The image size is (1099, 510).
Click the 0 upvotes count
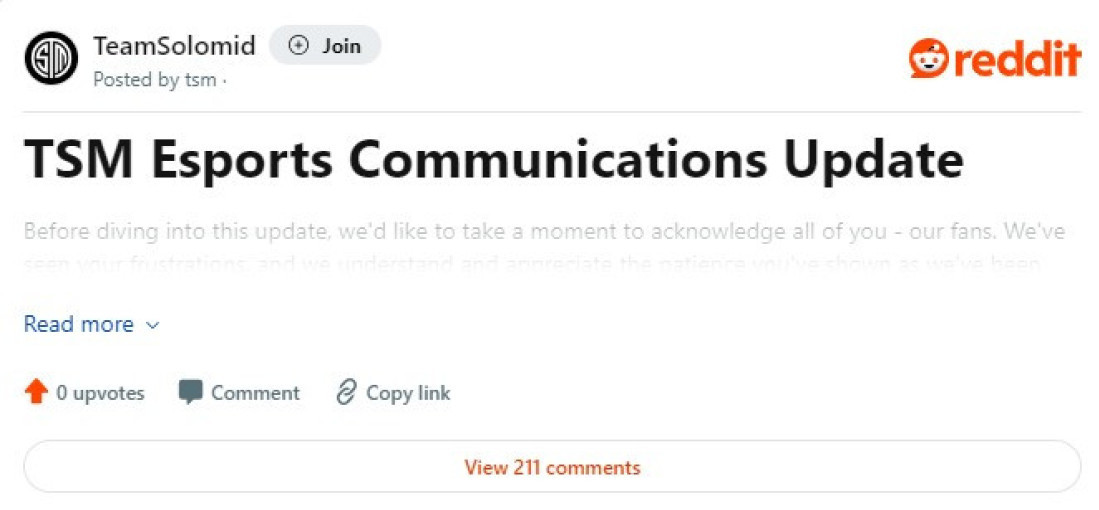coord(100,393)
